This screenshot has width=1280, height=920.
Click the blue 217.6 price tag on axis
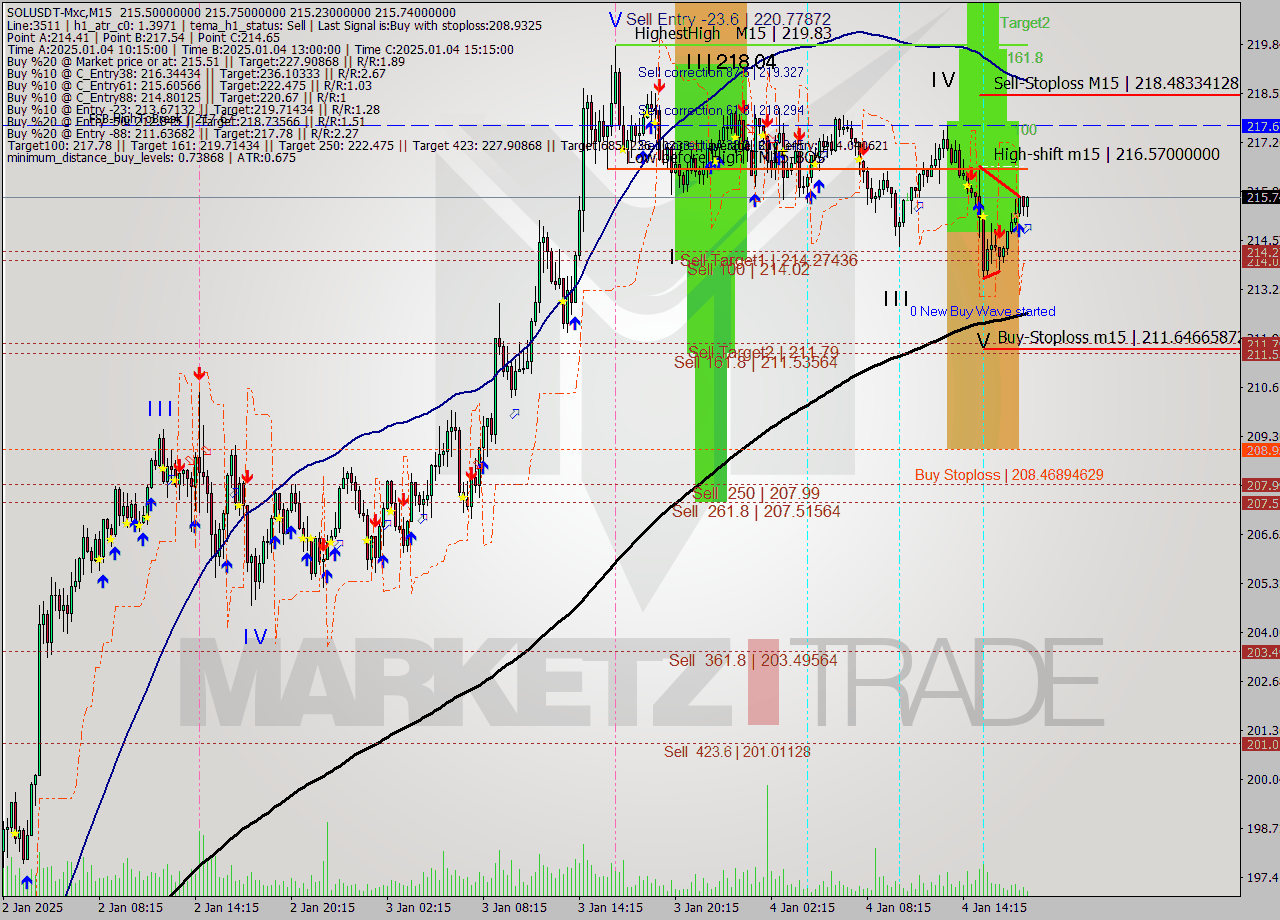click(x=1260, y=126)
